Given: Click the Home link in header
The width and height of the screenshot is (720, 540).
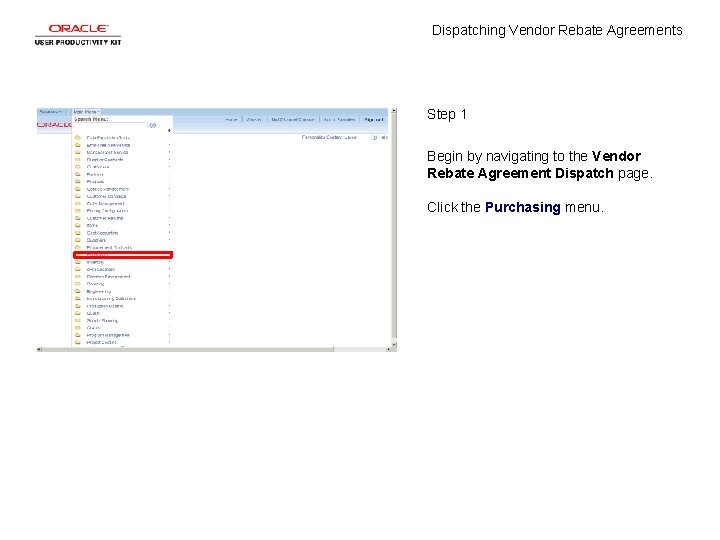Looking at the screenshot, I should coord(231,119).
